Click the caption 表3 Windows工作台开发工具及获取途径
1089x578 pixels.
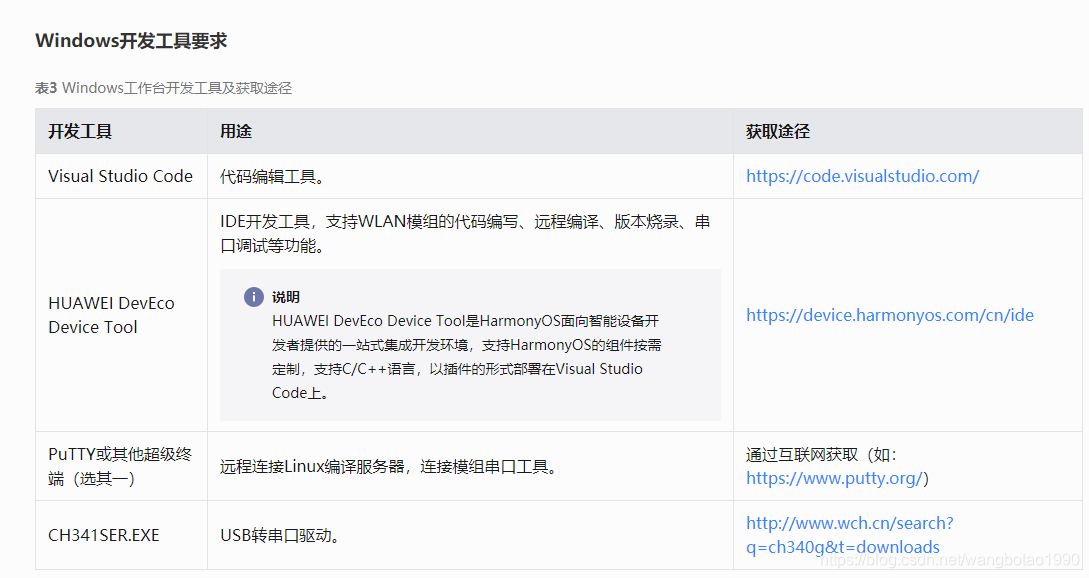(163, 88)
